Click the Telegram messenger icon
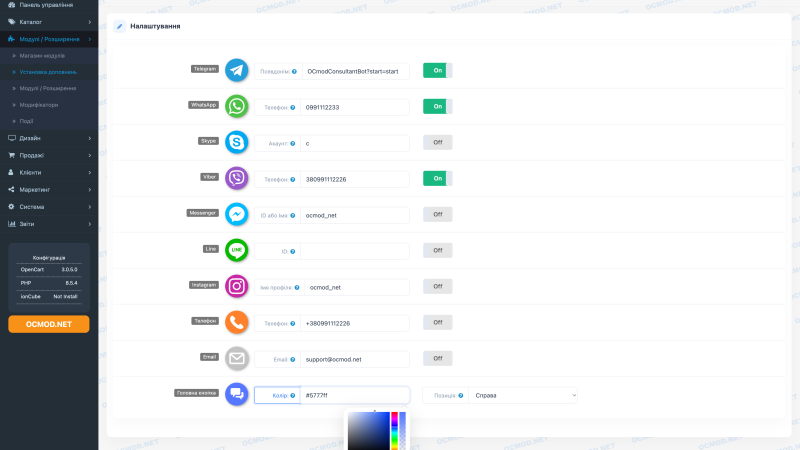Image resolution: width=800 pixels, height=450 pixels. coord(237,70)
